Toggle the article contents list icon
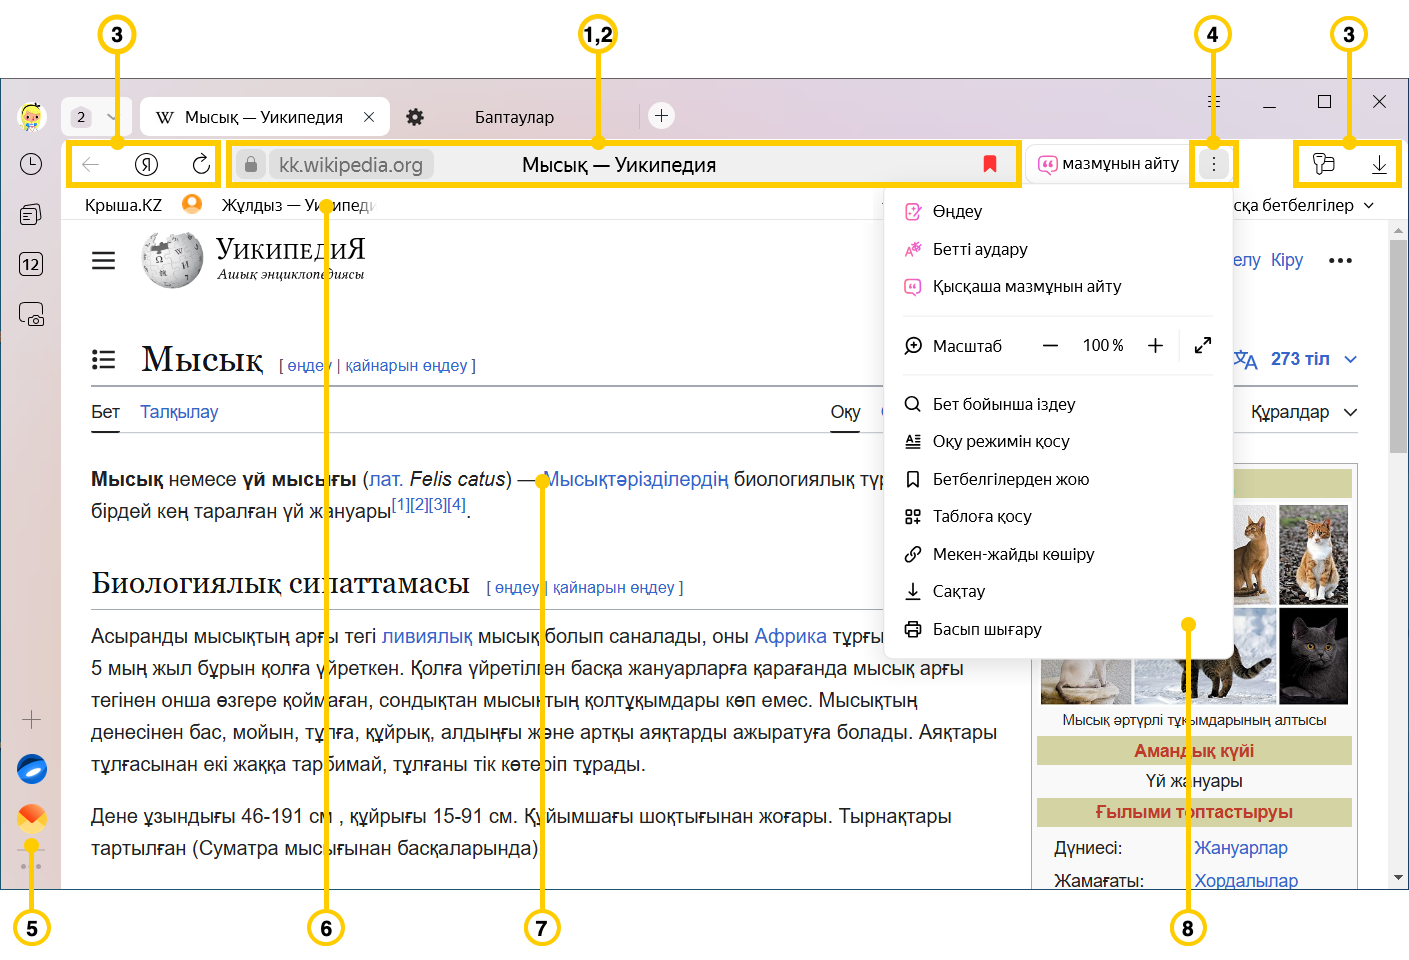 click(x=103, y=359)
